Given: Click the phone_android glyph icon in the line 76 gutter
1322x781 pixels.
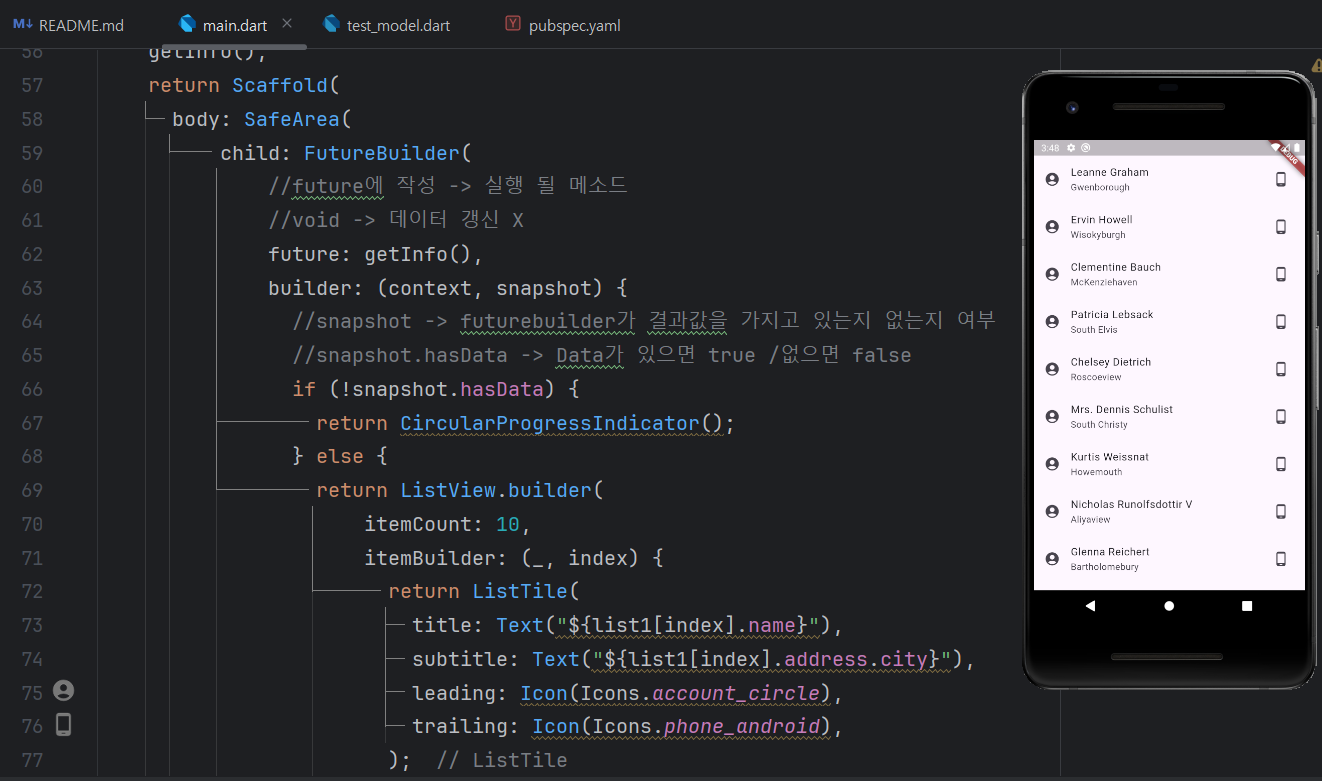Looking at the screenshot, I should click(x=62, y=725).
